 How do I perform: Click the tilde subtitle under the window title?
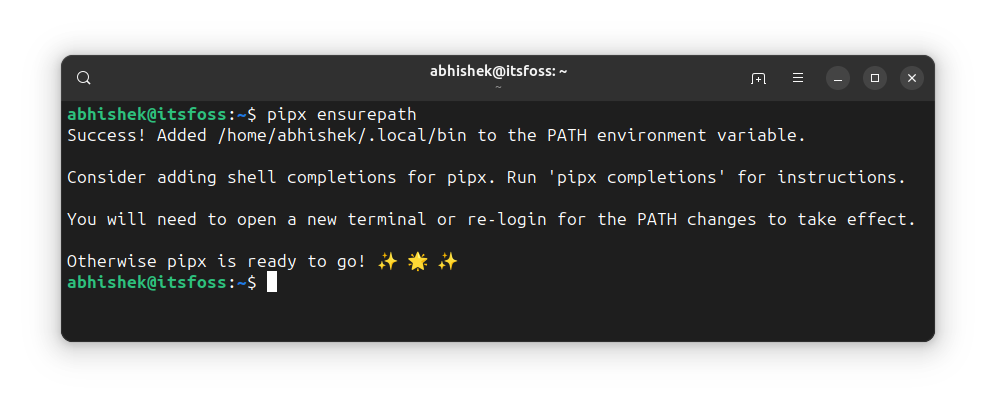pos(499,87)
